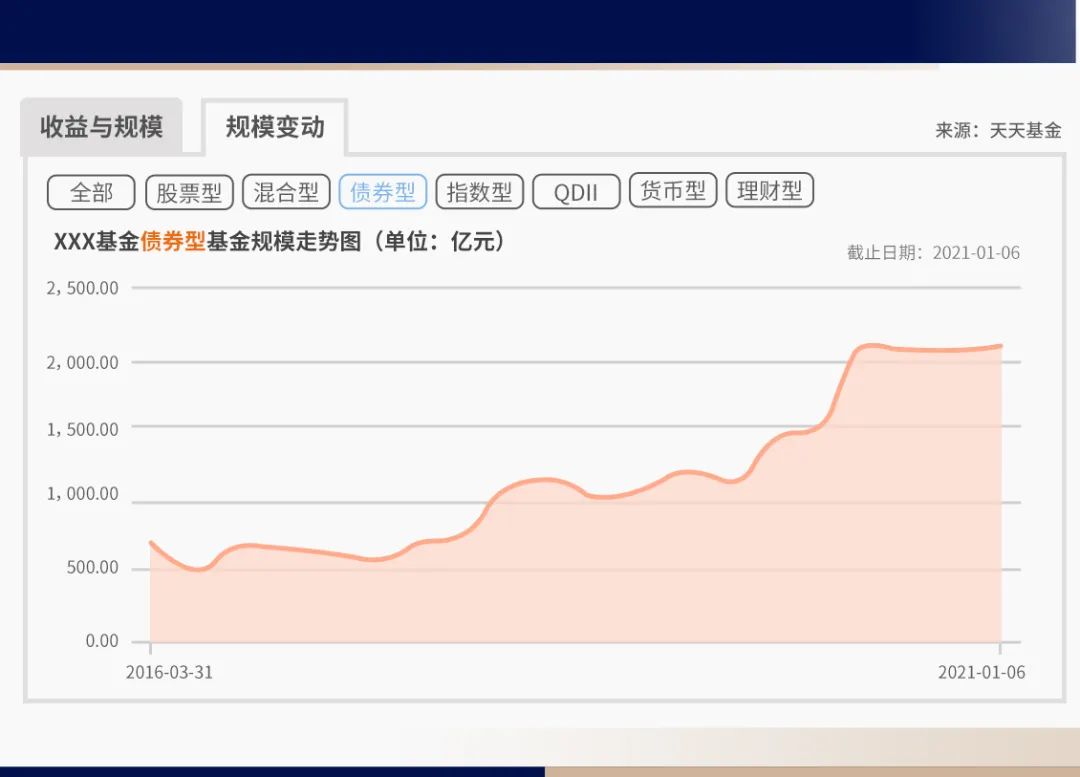Click the 股票型 filter button
1080x777 pixels.
point(190,192)
